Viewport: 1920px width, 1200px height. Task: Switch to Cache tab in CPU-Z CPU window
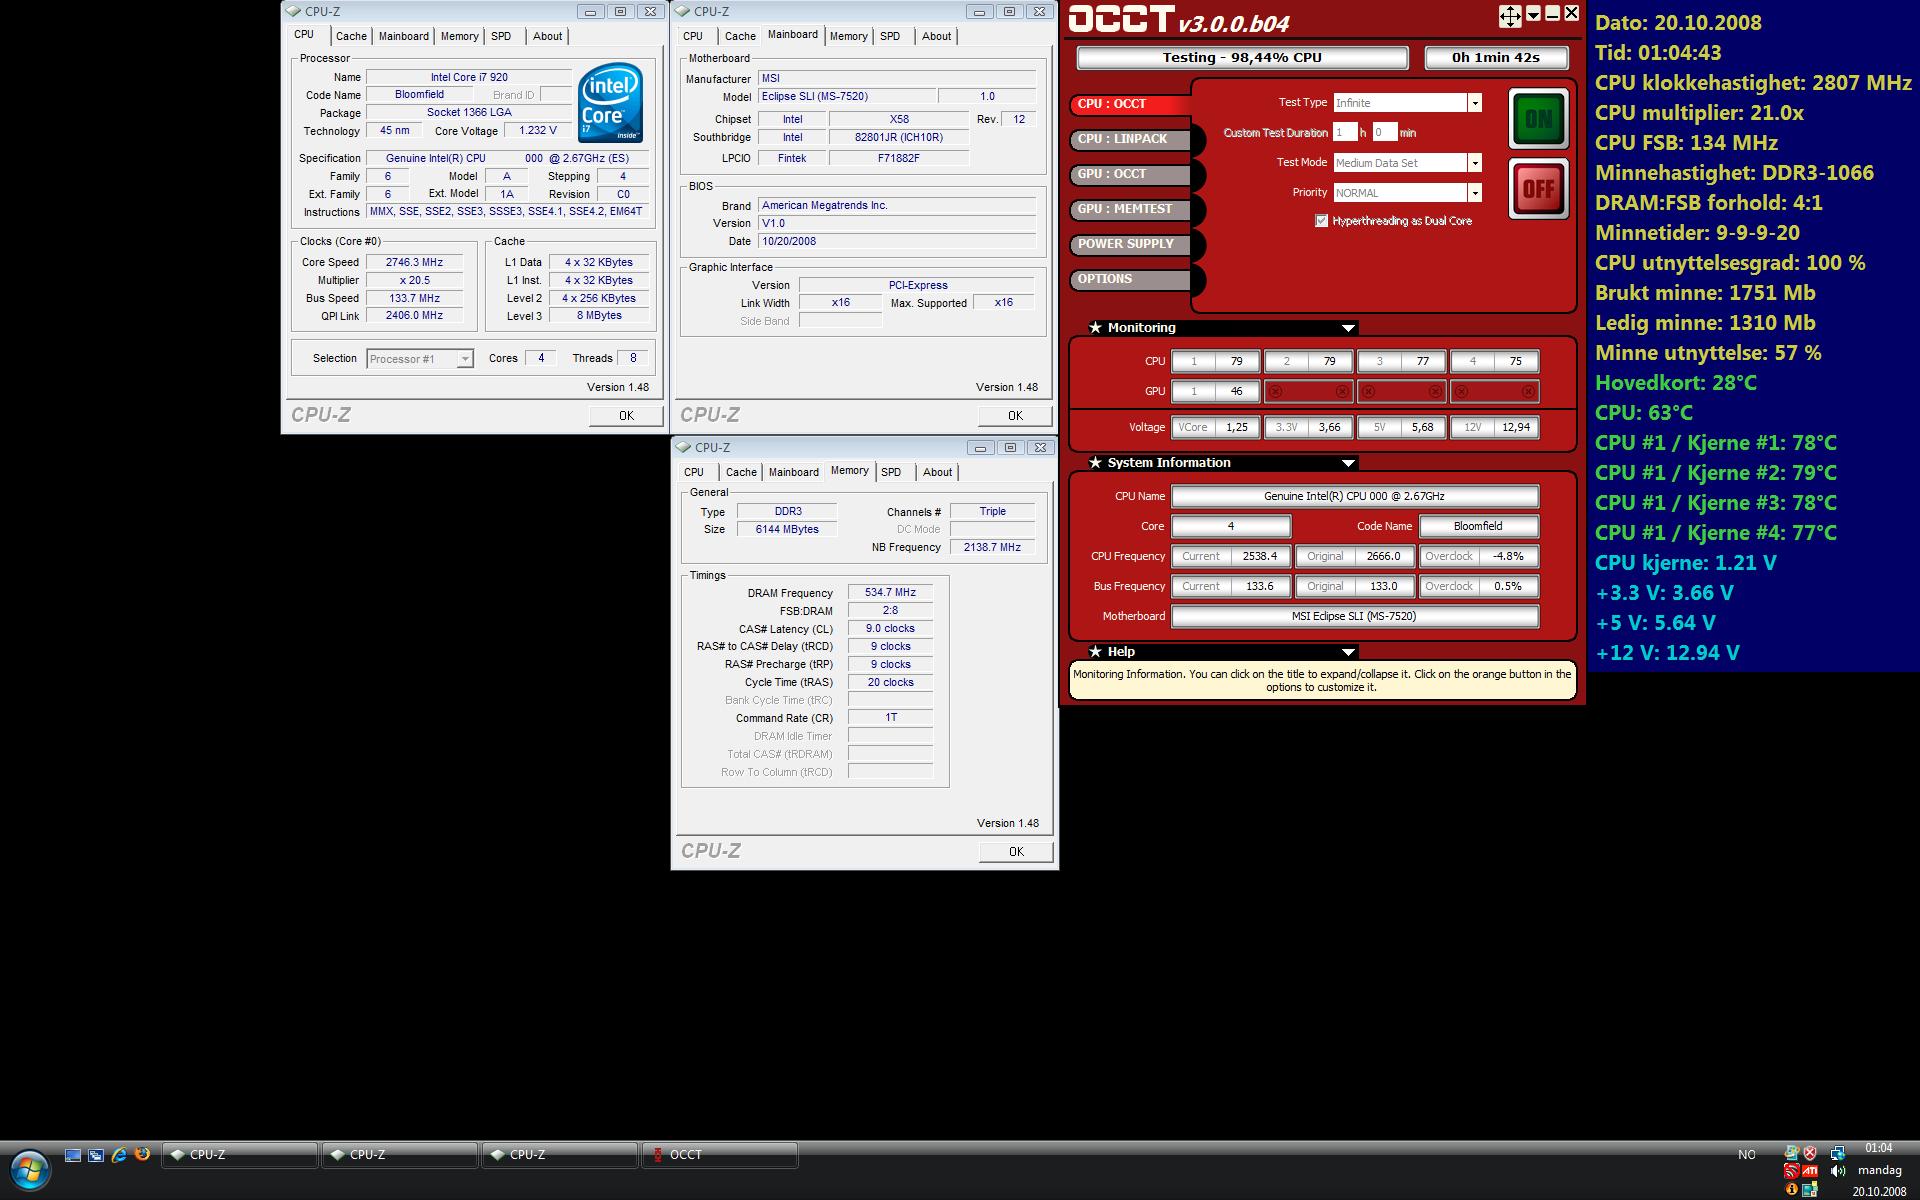click(x=351, y=36)
